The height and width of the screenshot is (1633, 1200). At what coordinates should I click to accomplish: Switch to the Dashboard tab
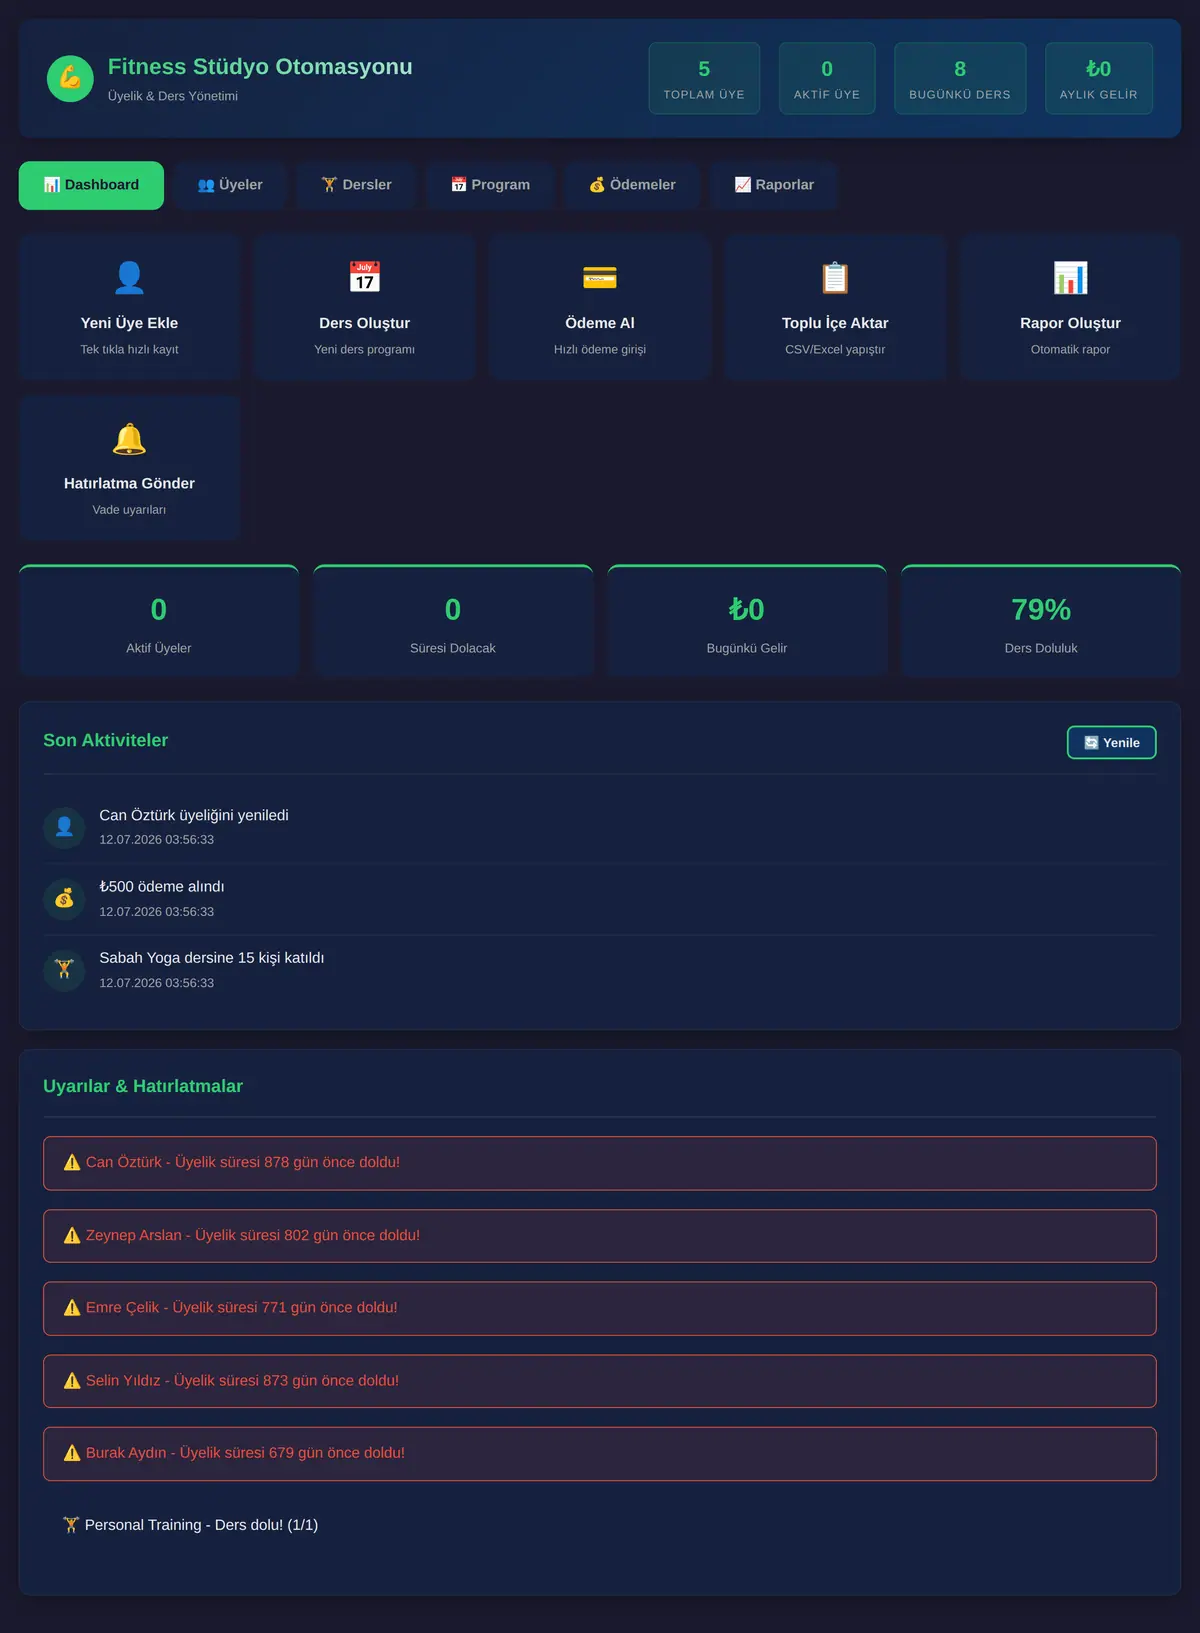click(x=91, y=185)
